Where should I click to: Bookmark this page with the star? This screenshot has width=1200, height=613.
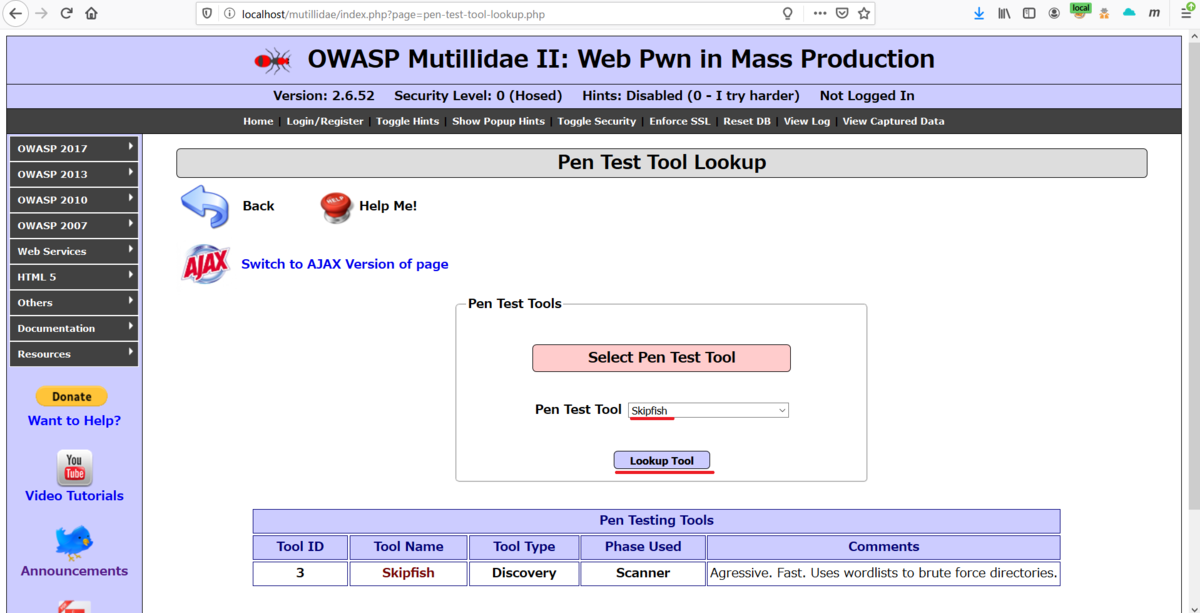pyautogui.click(x=865, y=14)
